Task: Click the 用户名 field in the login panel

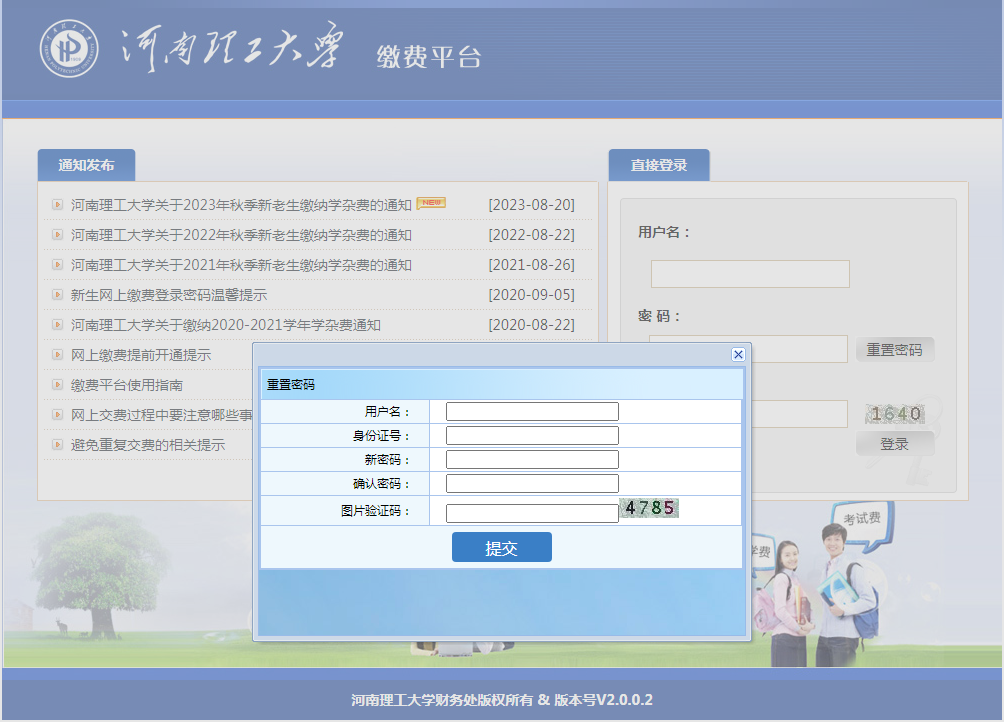Action: [749, 273]
